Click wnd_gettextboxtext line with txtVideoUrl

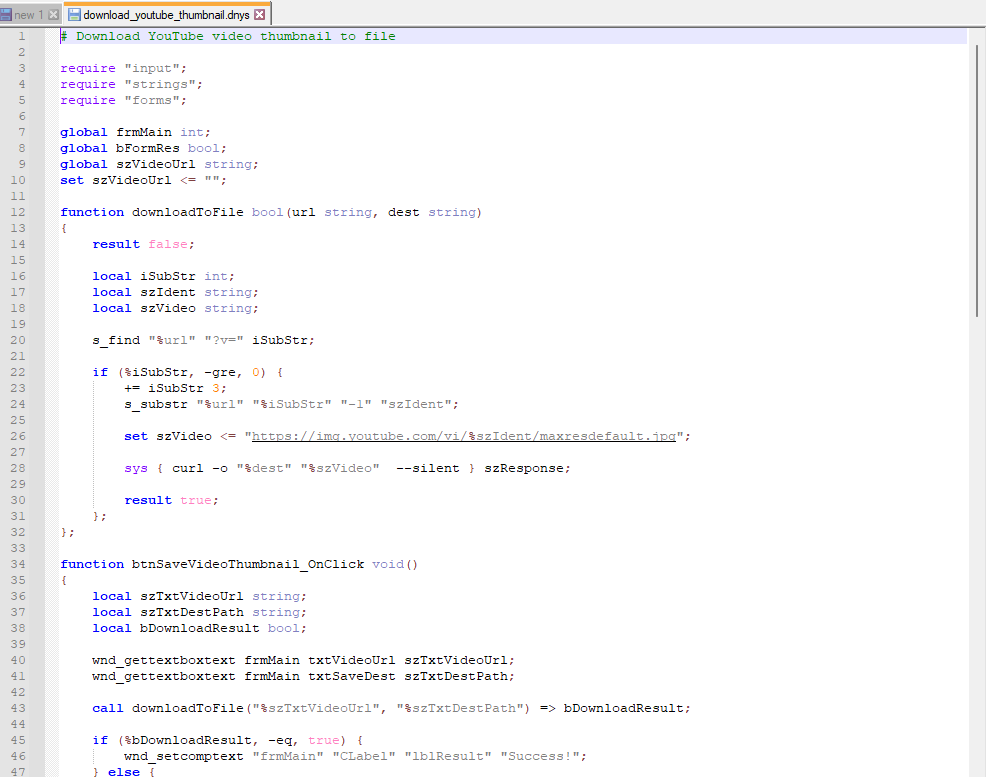[303, 661]
